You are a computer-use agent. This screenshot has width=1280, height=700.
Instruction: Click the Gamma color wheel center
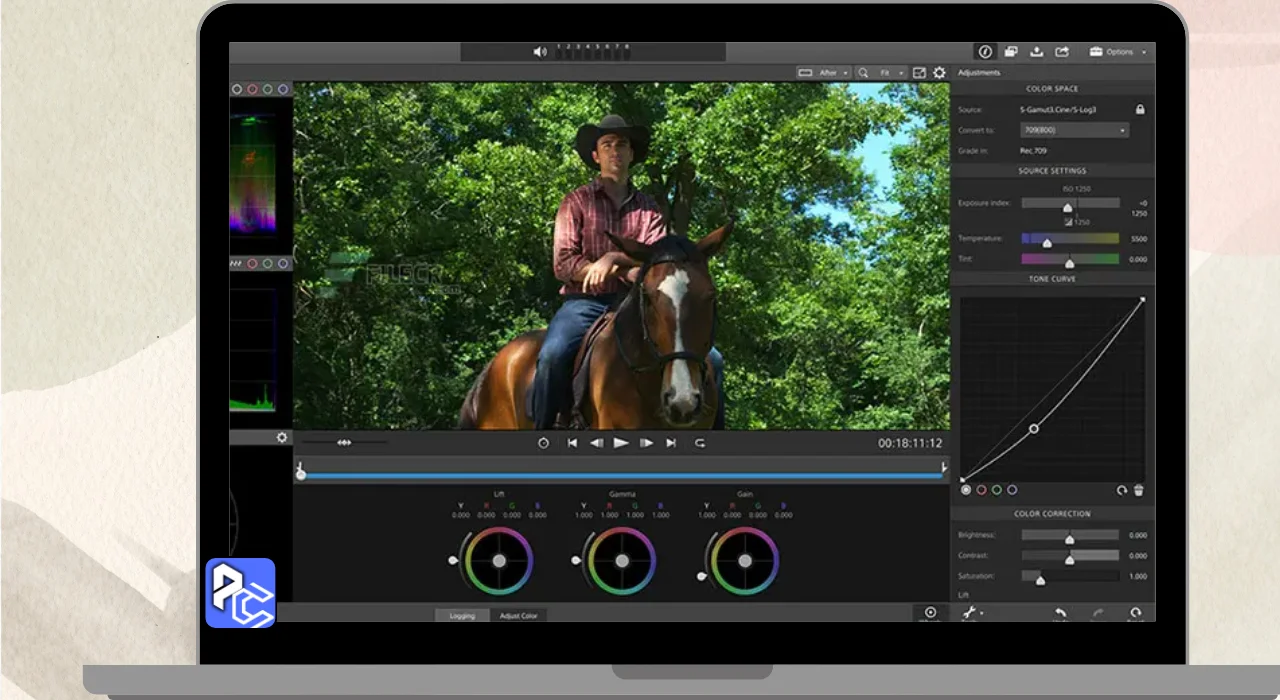tap(622, 561)
